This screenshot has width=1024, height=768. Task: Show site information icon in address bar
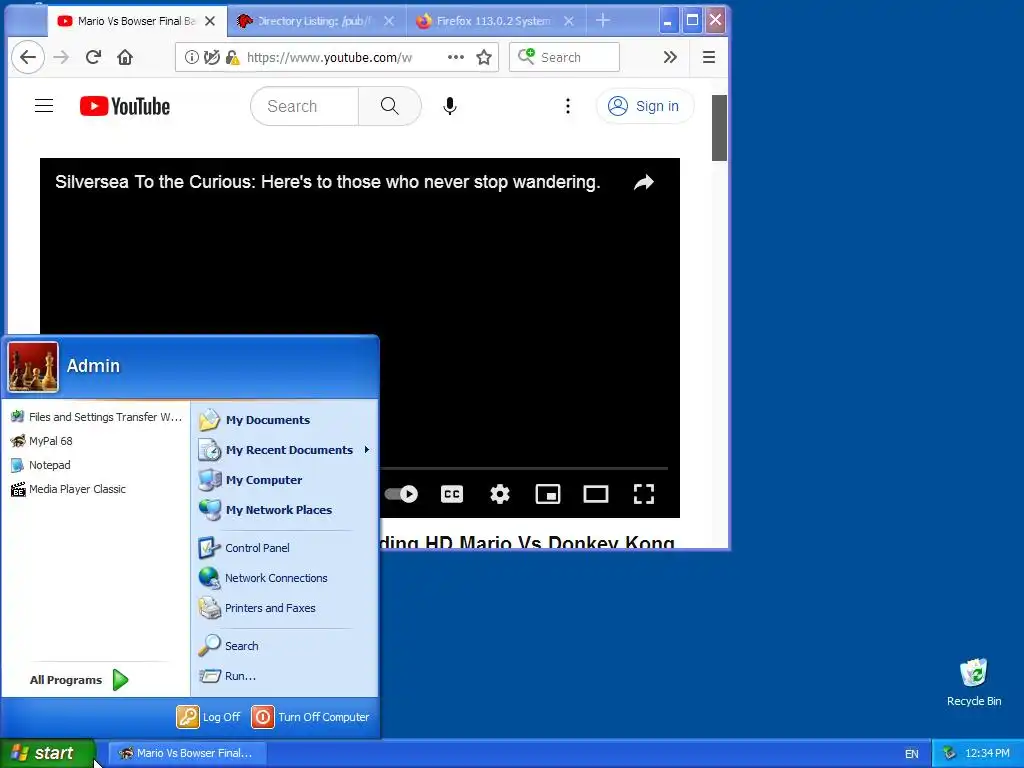[191, 57]
